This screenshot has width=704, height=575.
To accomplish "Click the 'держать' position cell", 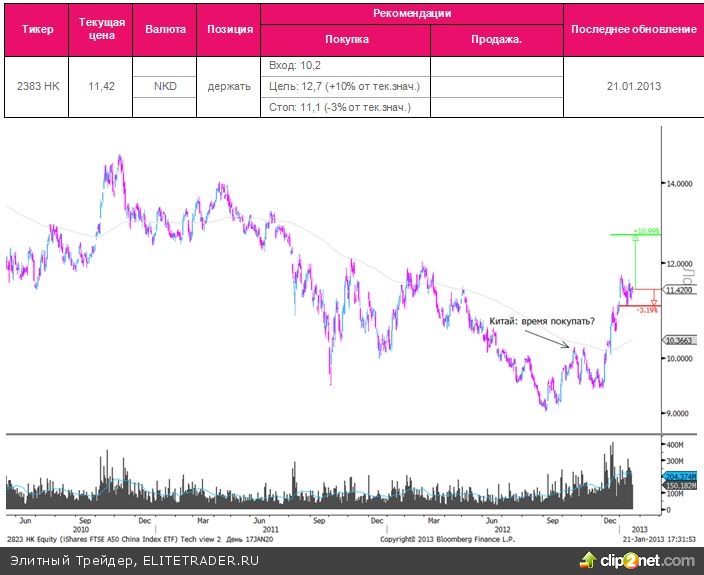I will tap(228, 86).
